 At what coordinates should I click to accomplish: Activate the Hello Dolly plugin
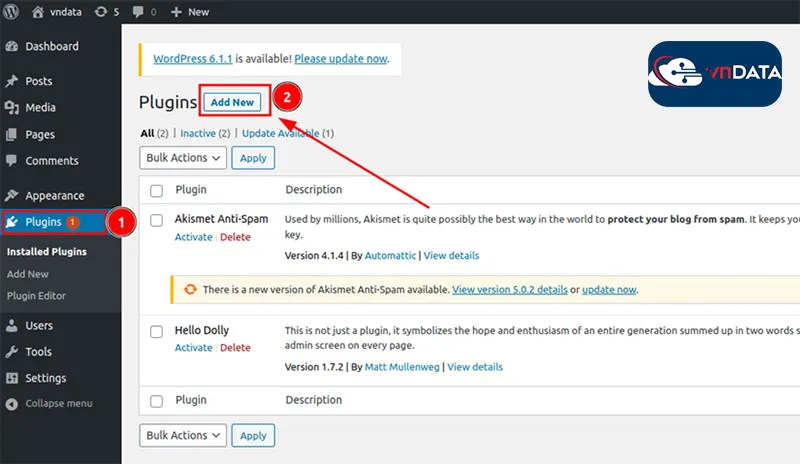pos(193,348)
